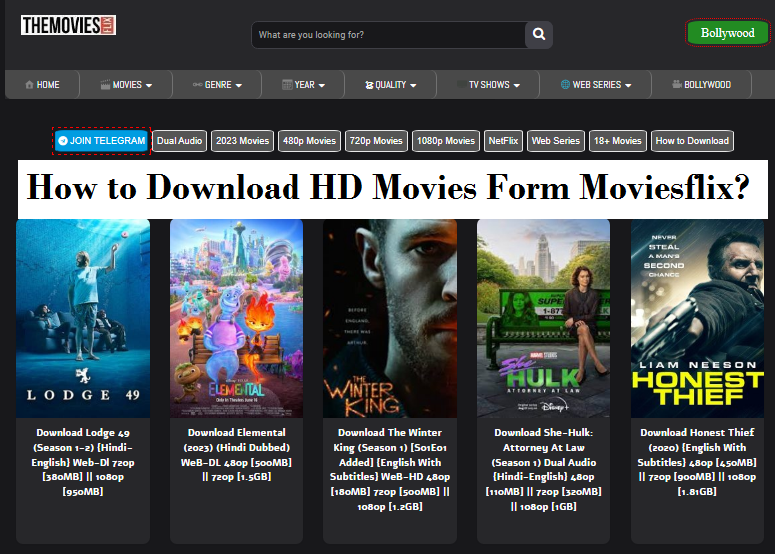
Task: Select the 720p Movies tag
Action: (x=376, y=141)
